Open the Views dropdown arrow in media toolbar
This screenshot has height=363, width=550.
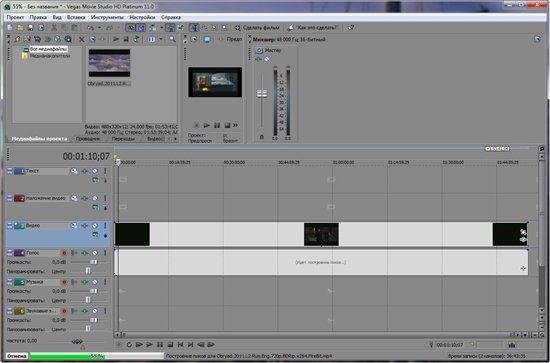(161, 40)
